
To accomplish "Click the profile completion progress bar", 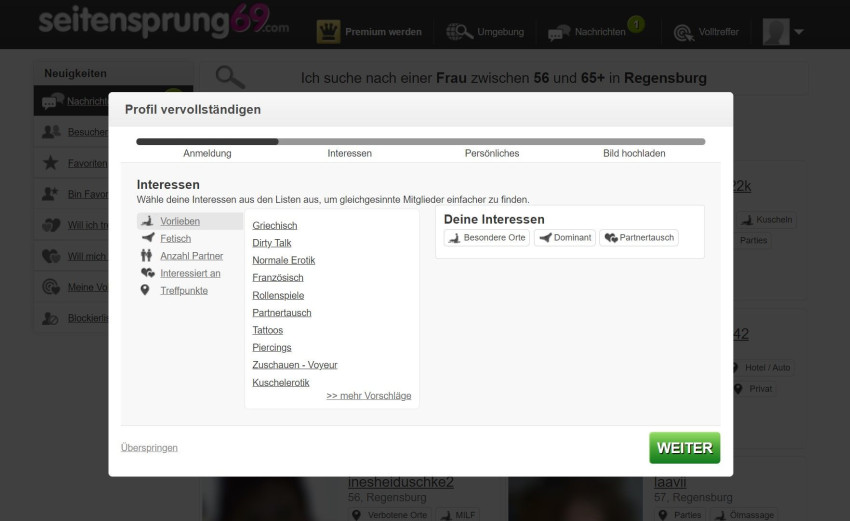I will pos(421,141).
